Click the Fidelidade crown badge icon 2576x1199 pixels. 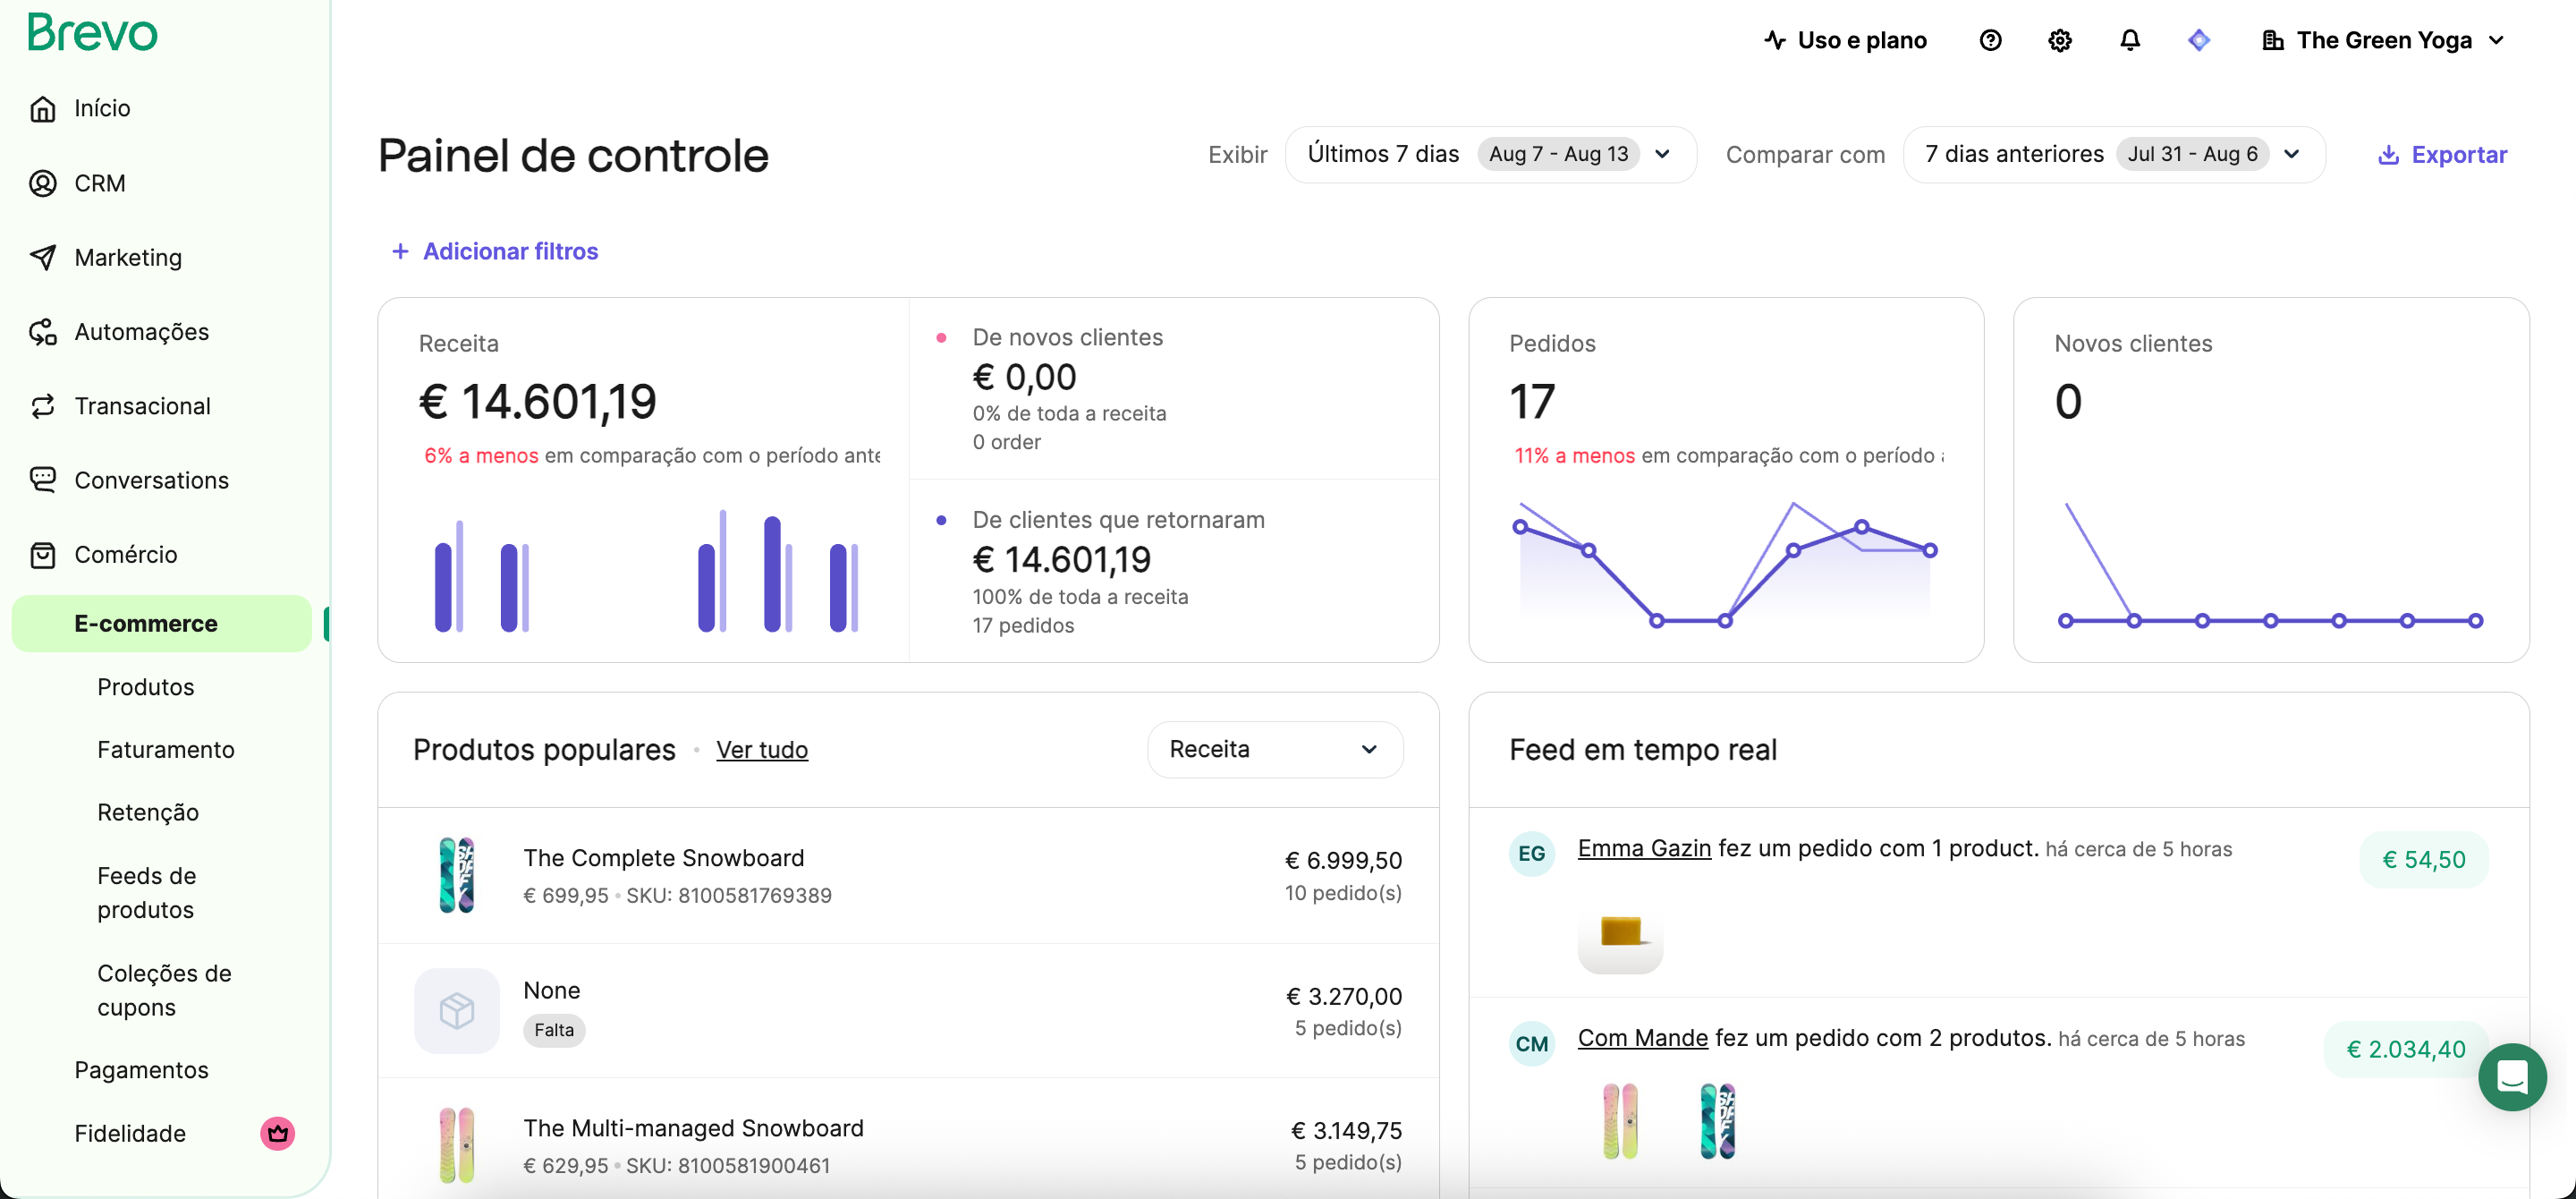(x=277, y=1133)
